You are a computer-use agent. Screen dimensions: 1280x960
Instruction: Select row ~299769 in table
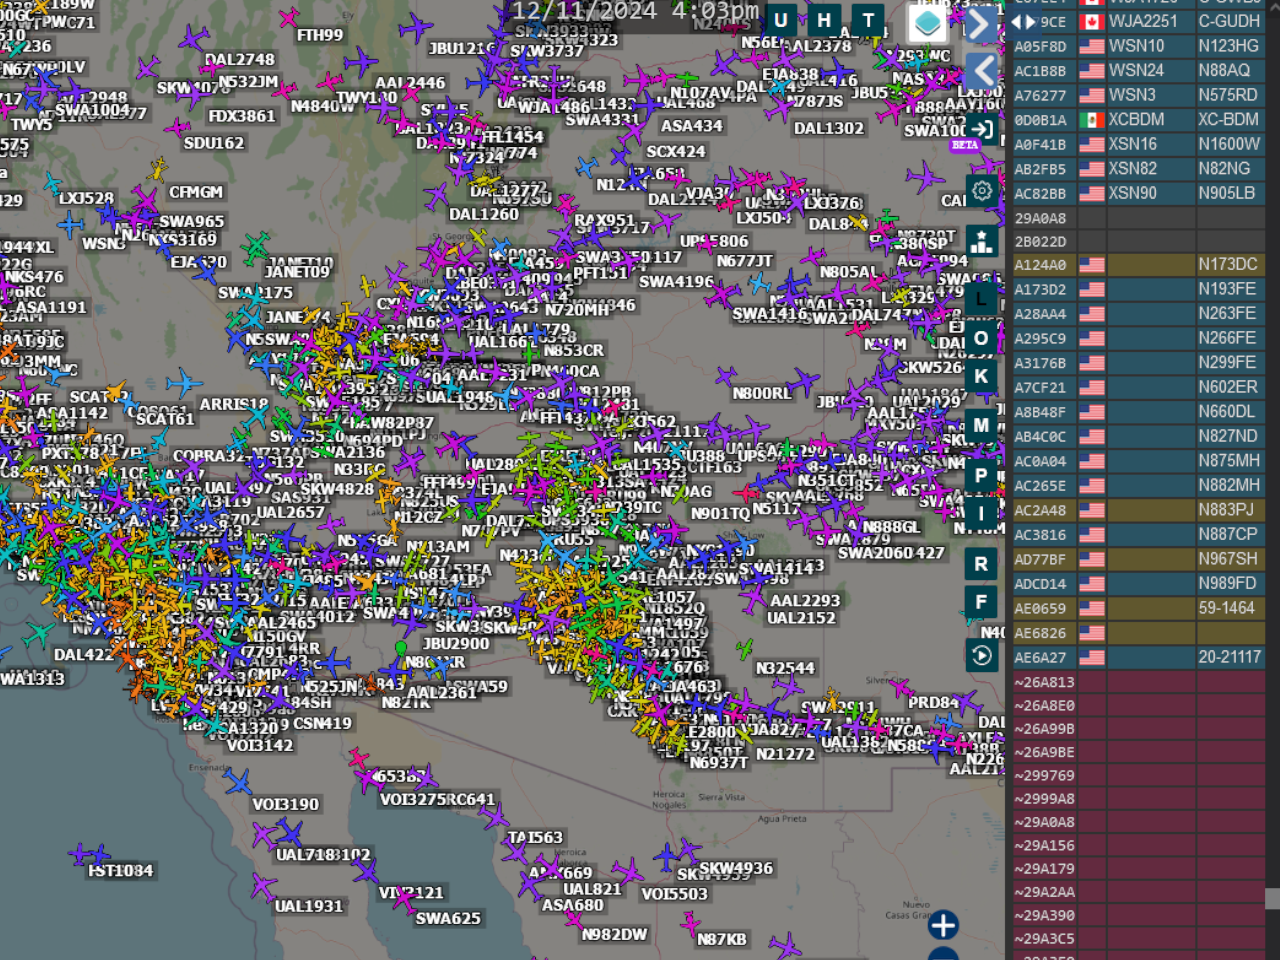[1138, 775]
